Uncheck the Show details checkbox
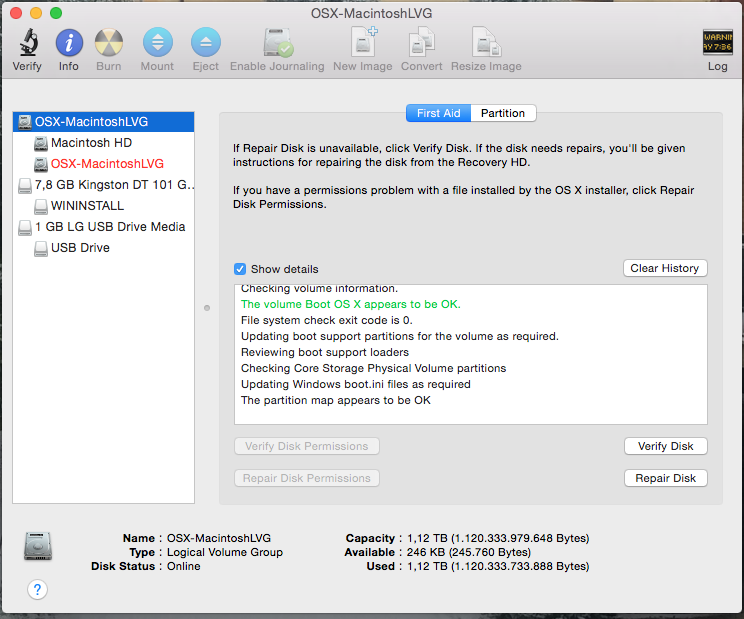The image size is (744, 619). click(x=240, y=269)
